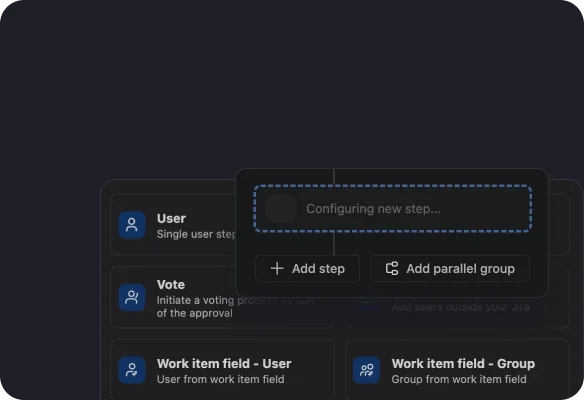Click the plus icon in Add step

pos(277,269)
